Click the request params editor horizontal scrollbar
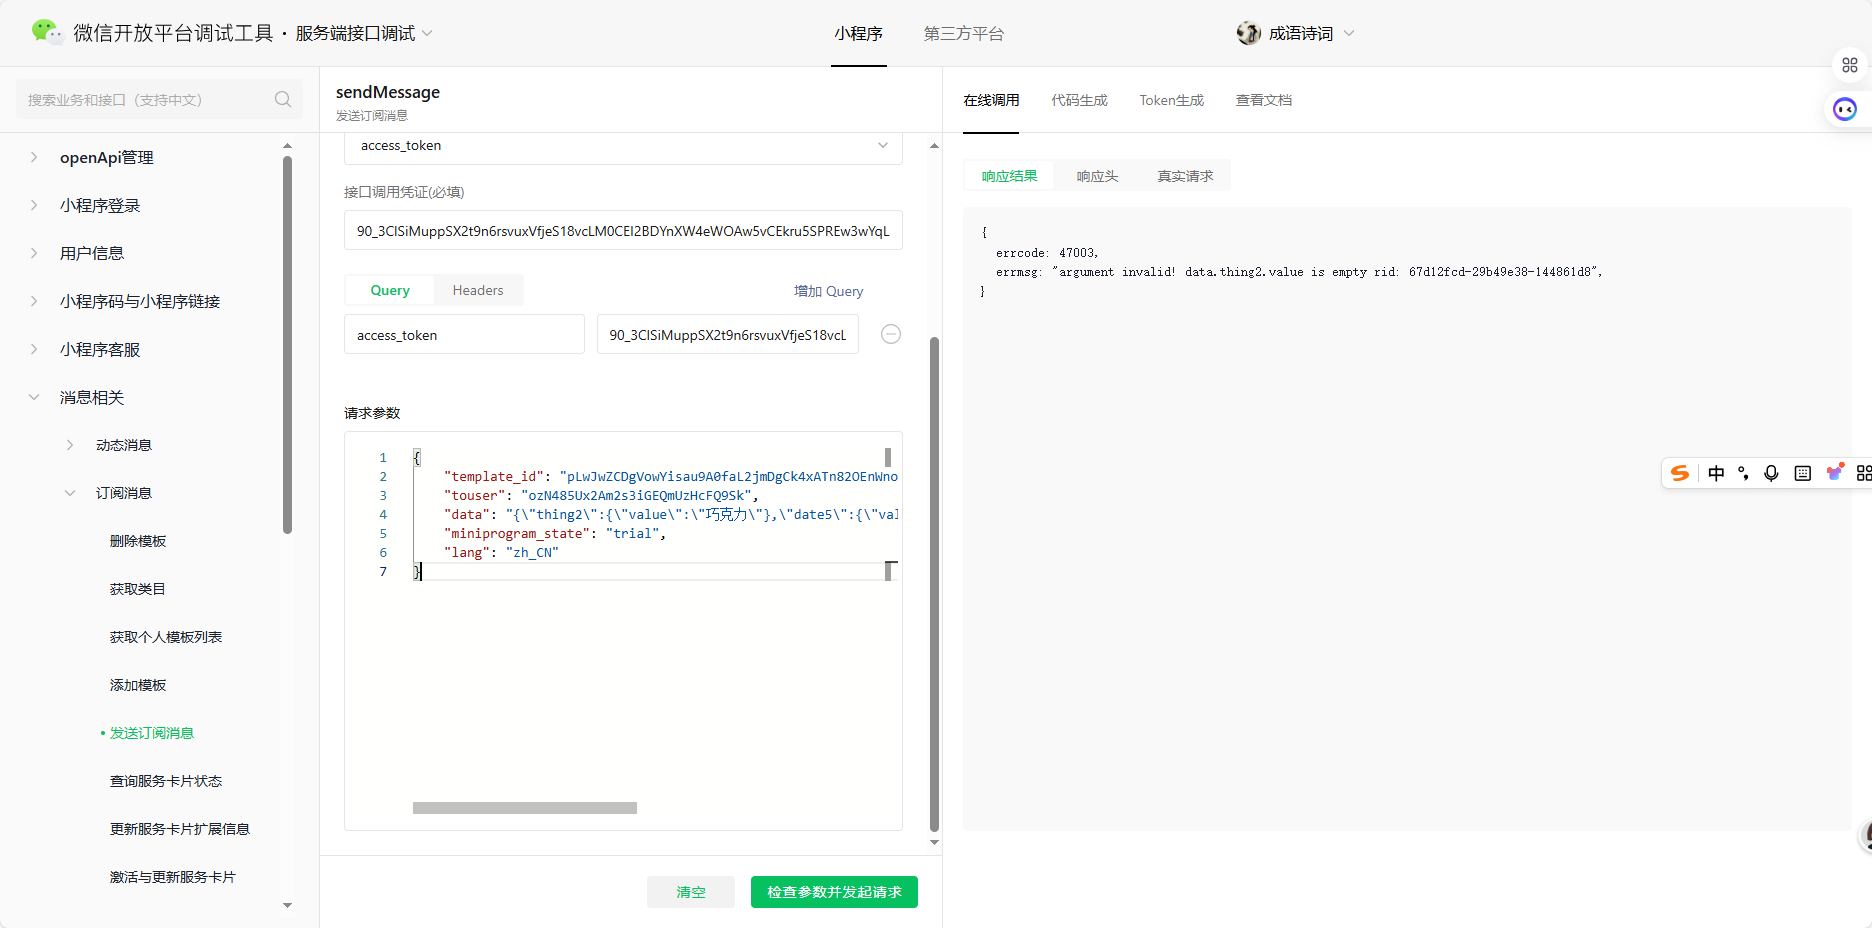Viewport: 1872px width, 928px height. click(525, 808)
